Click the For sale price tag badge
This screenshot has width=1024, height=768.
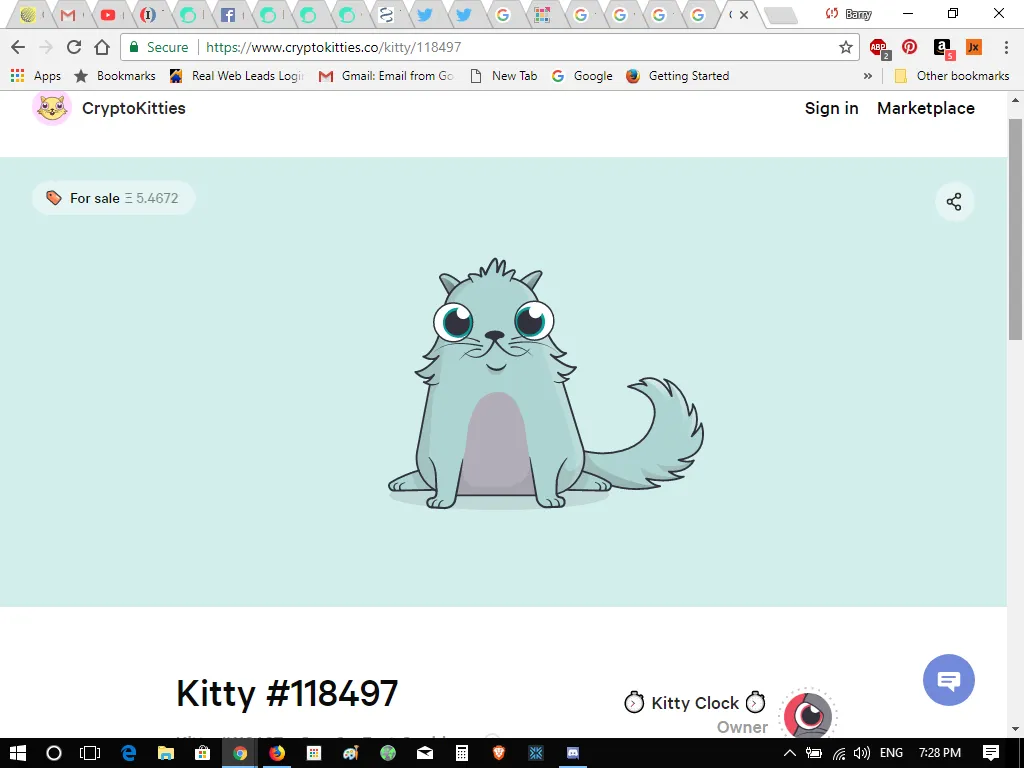pyautogui.click(x=113, y=198)
